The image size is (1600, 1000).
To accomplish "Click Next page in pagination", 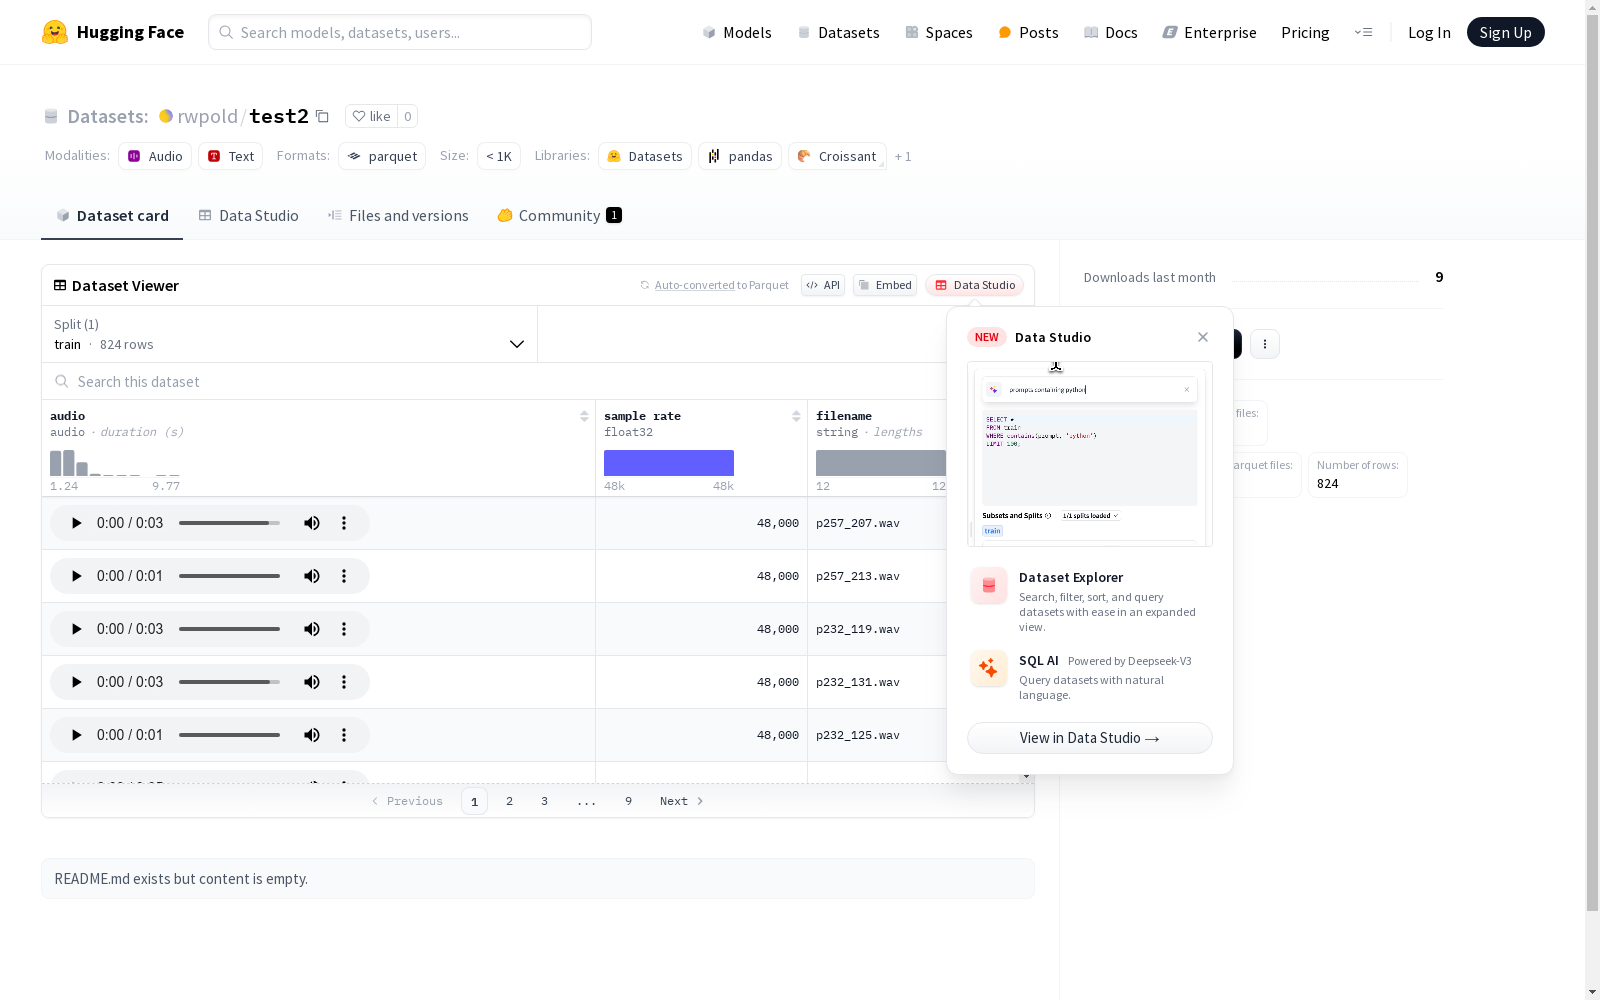I will [681, 801].
